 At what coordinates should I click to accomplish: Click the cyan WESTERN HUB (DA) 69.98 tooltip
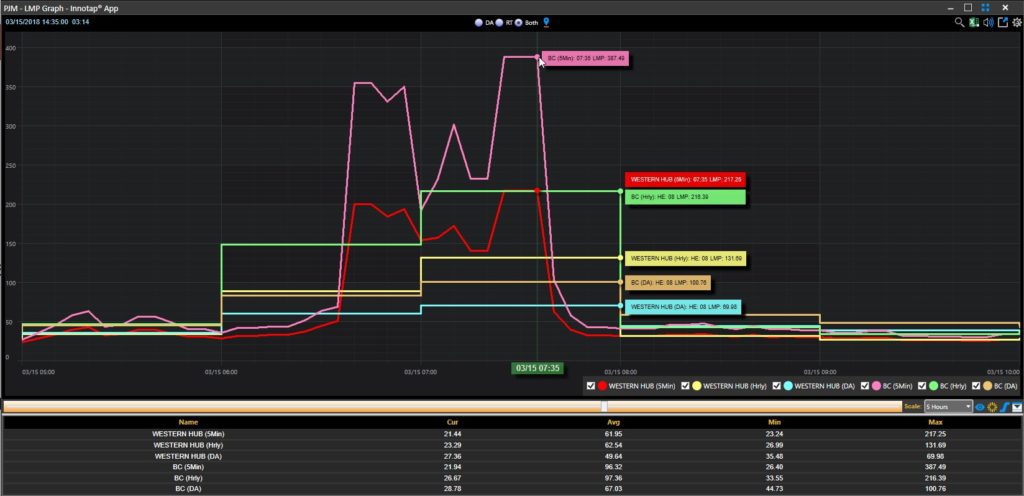(683, 307)
